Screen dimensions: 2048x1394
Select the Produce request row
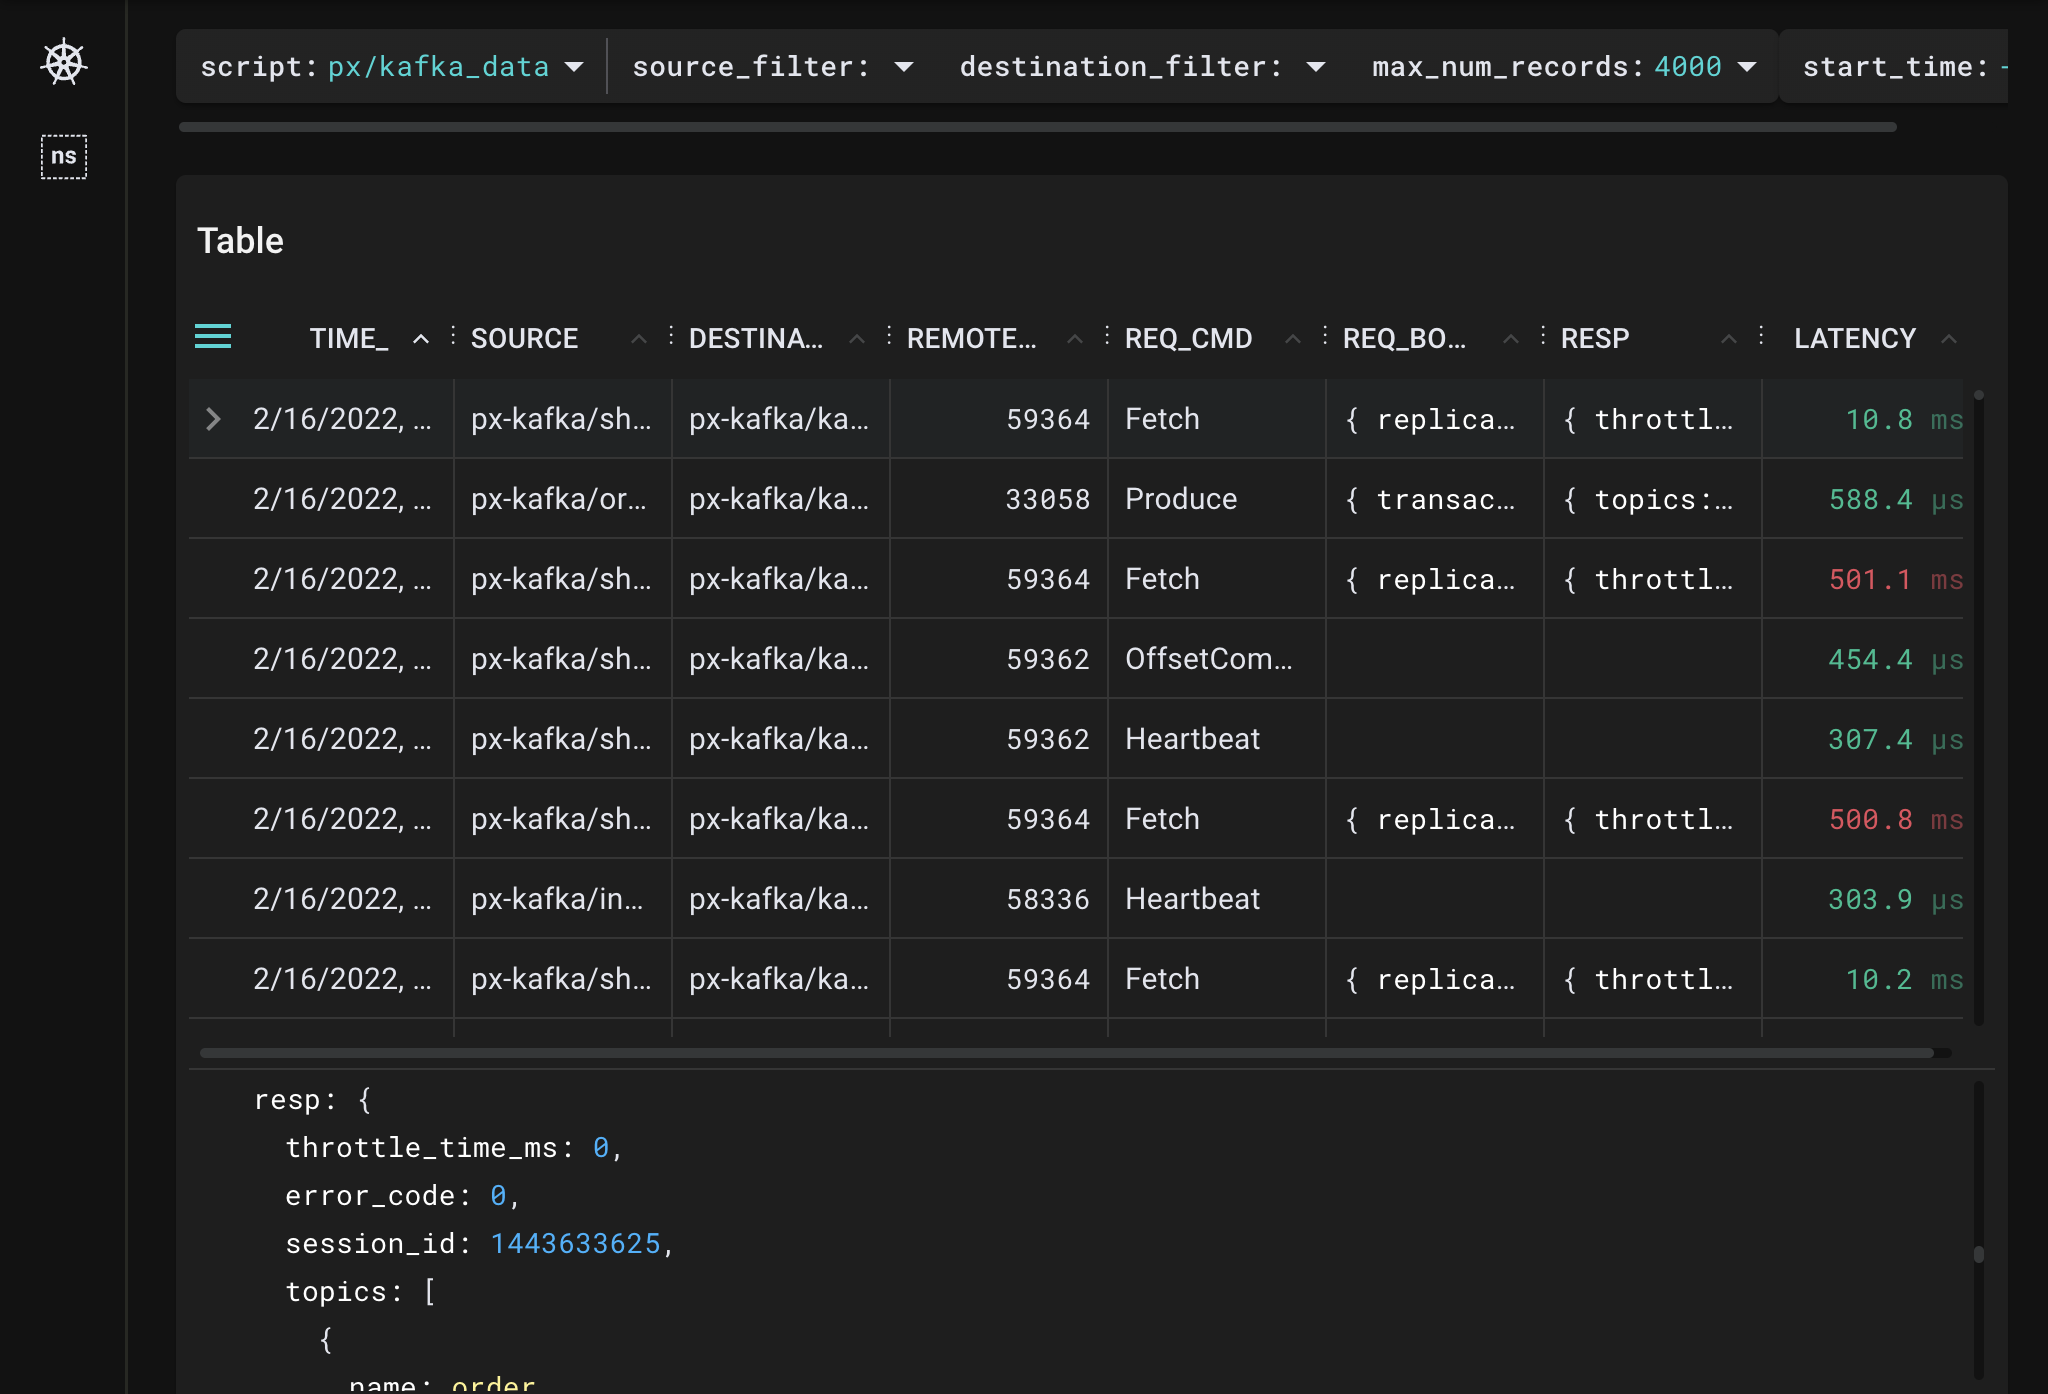[1180, 499]
